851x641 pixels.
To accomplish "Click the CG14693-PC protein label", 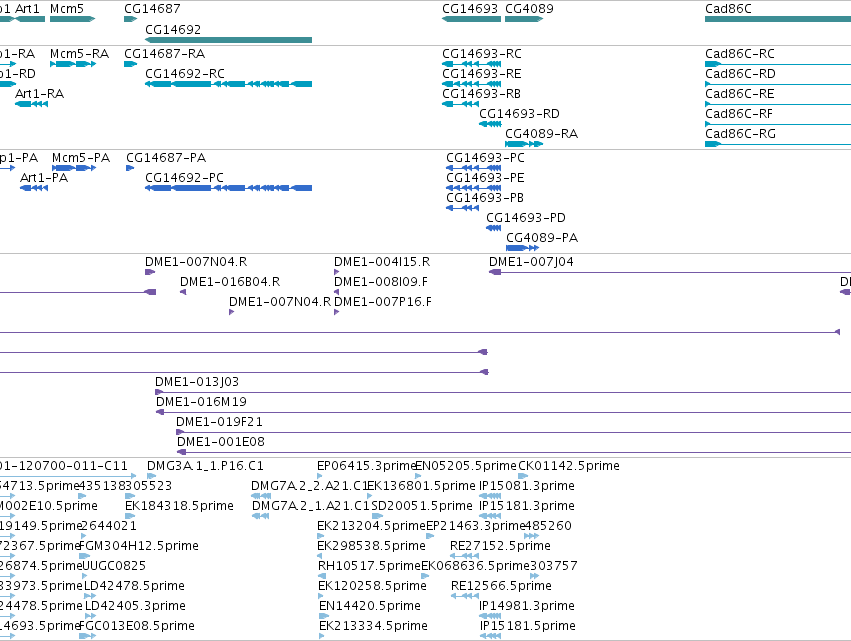I will (486, 158).
